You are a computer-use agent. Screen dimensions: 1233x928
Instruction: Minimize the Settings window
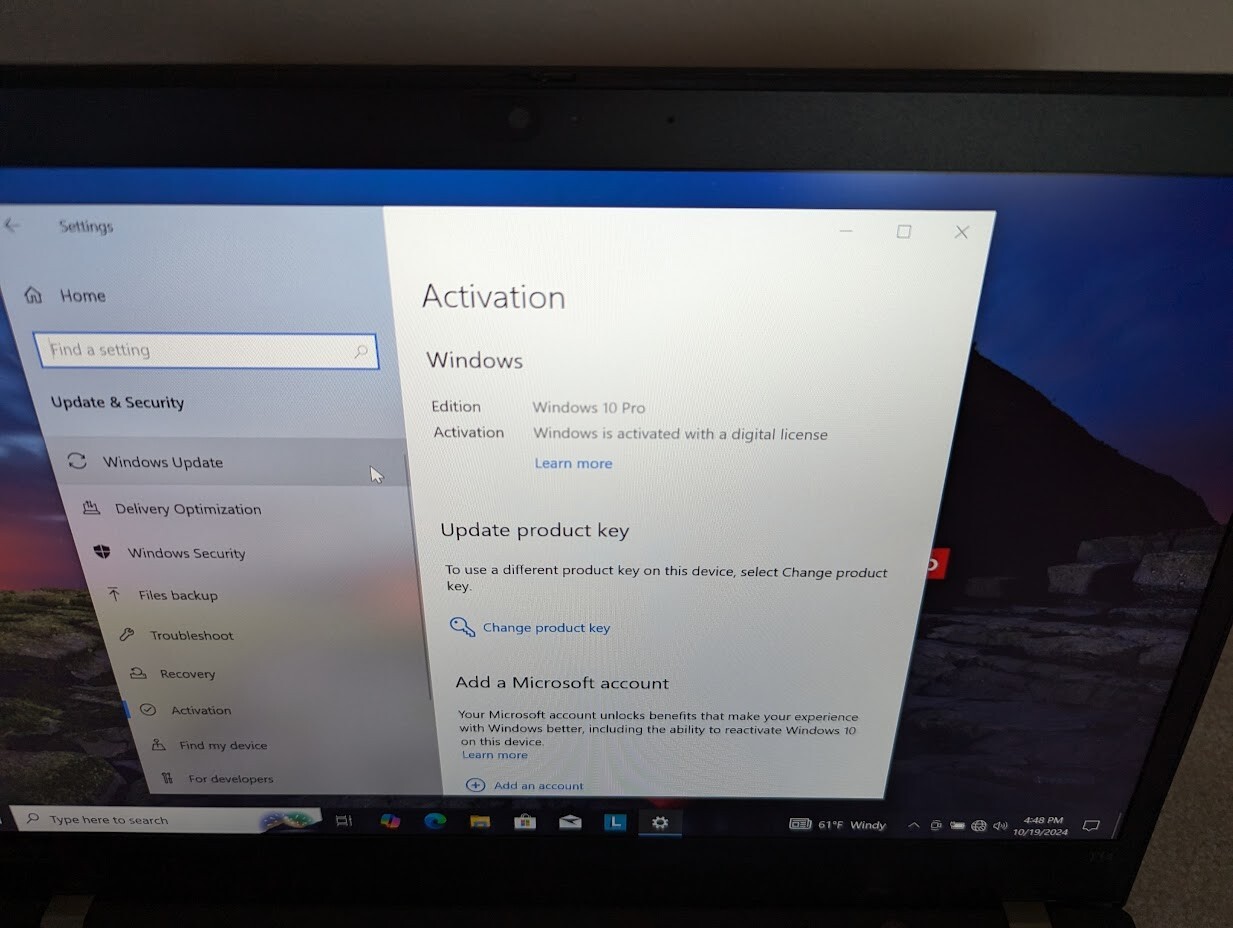[846, 231]
